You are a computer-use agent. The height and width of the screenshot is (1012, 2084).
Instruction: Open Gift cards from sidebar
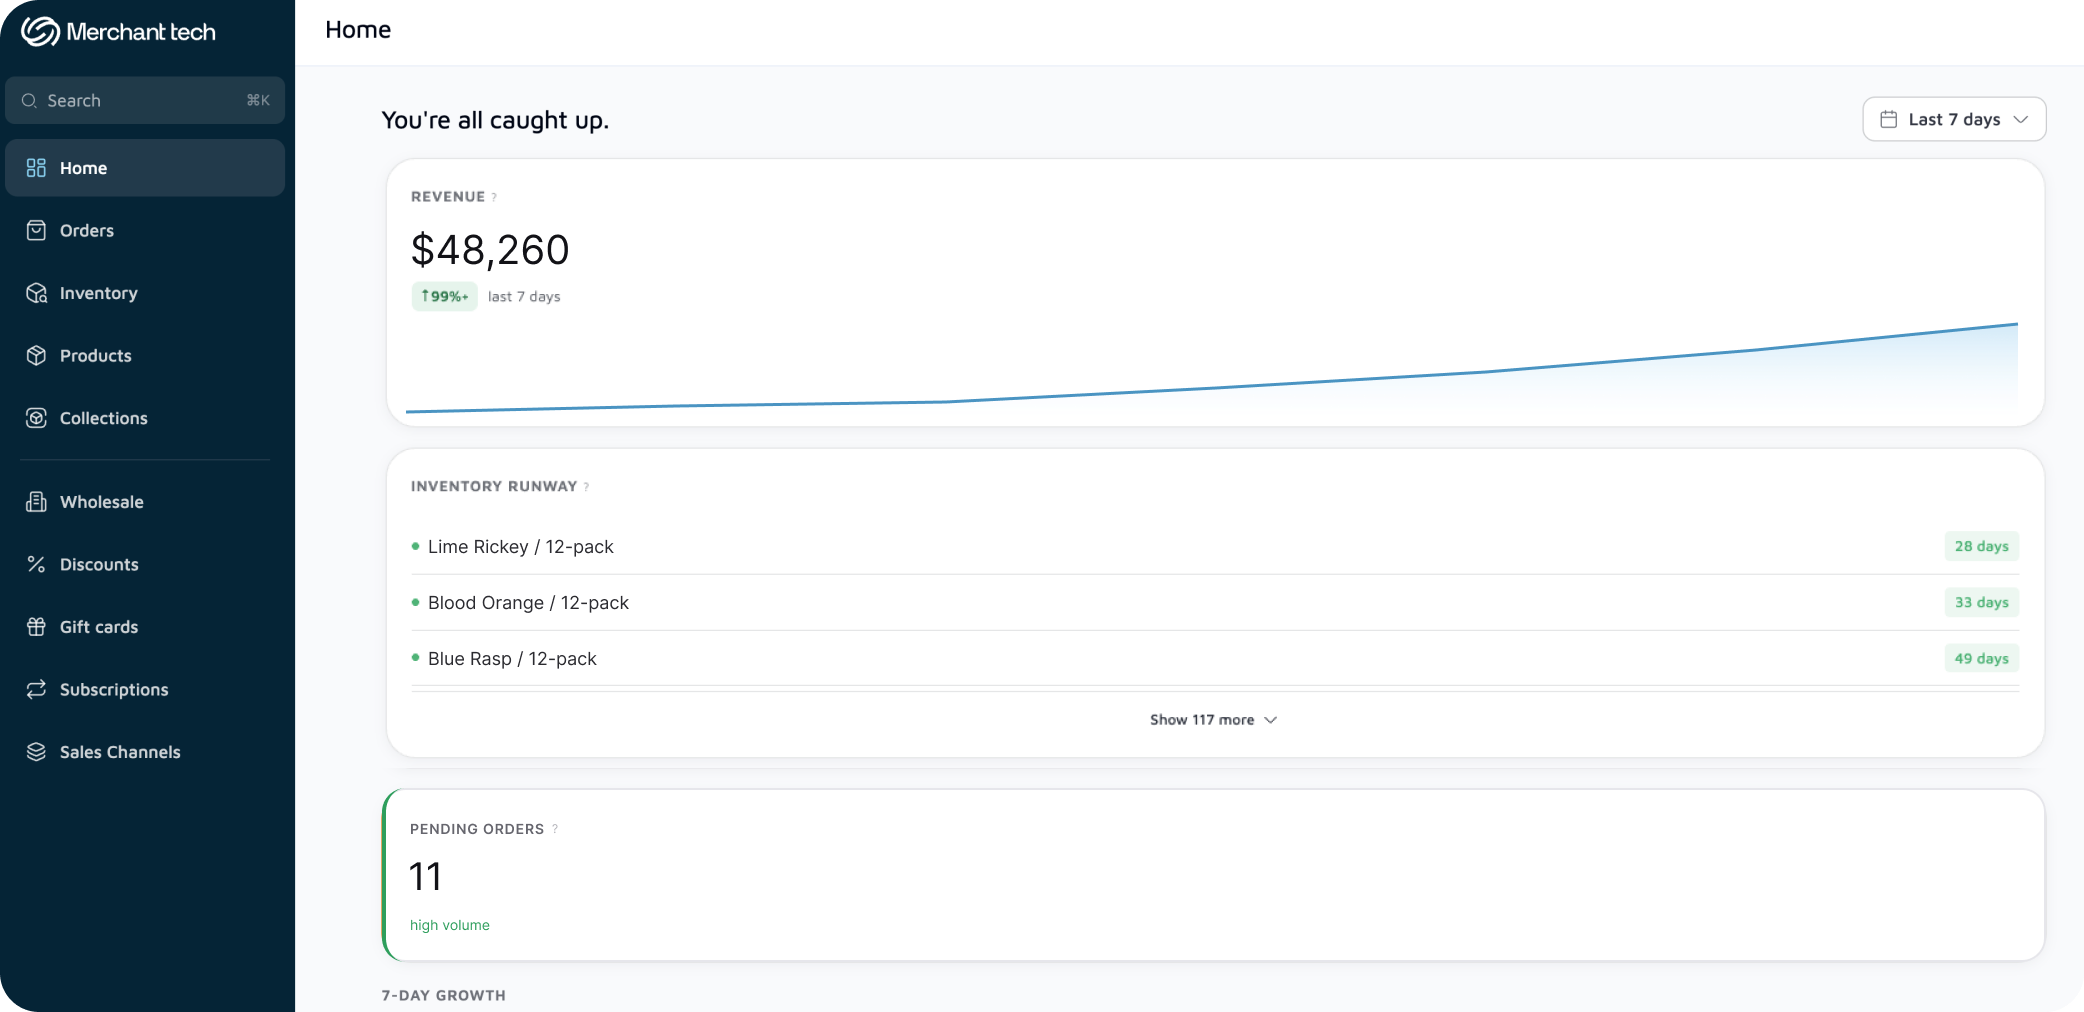pos(145,627)
